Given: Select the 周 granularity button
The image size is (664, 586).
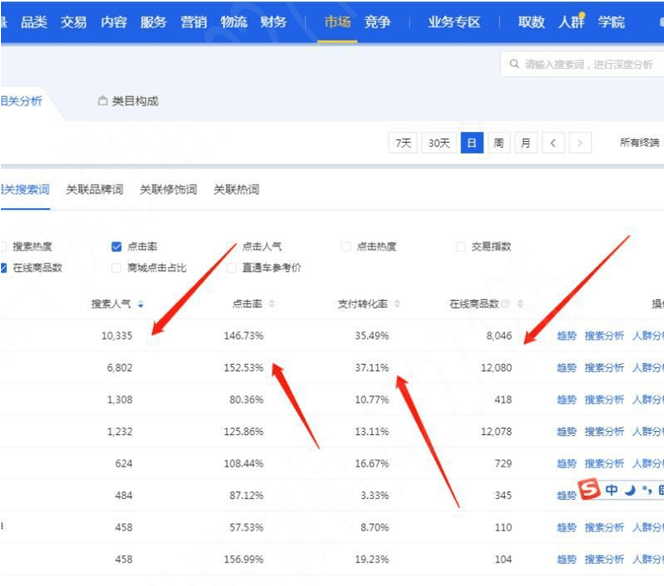Looking at the screenshot, I should [499, 143].
